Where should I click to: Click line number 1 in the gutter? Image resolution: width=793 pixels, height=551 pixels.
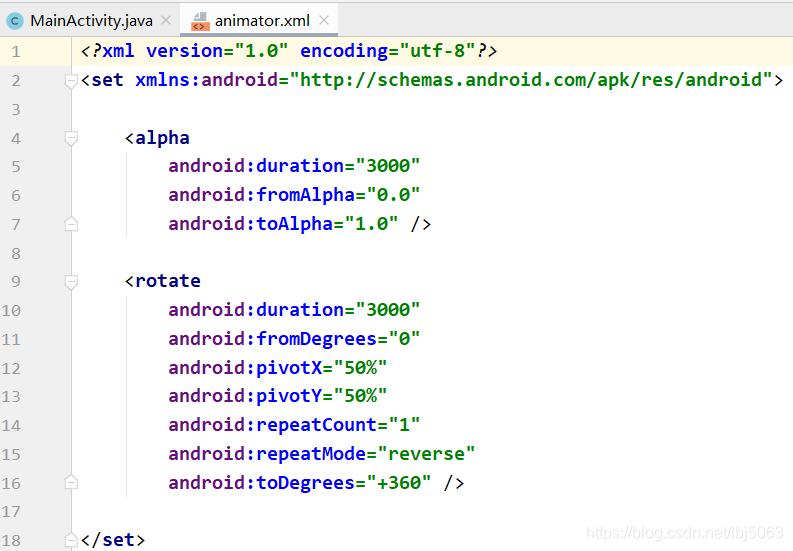tap(16, 52)
